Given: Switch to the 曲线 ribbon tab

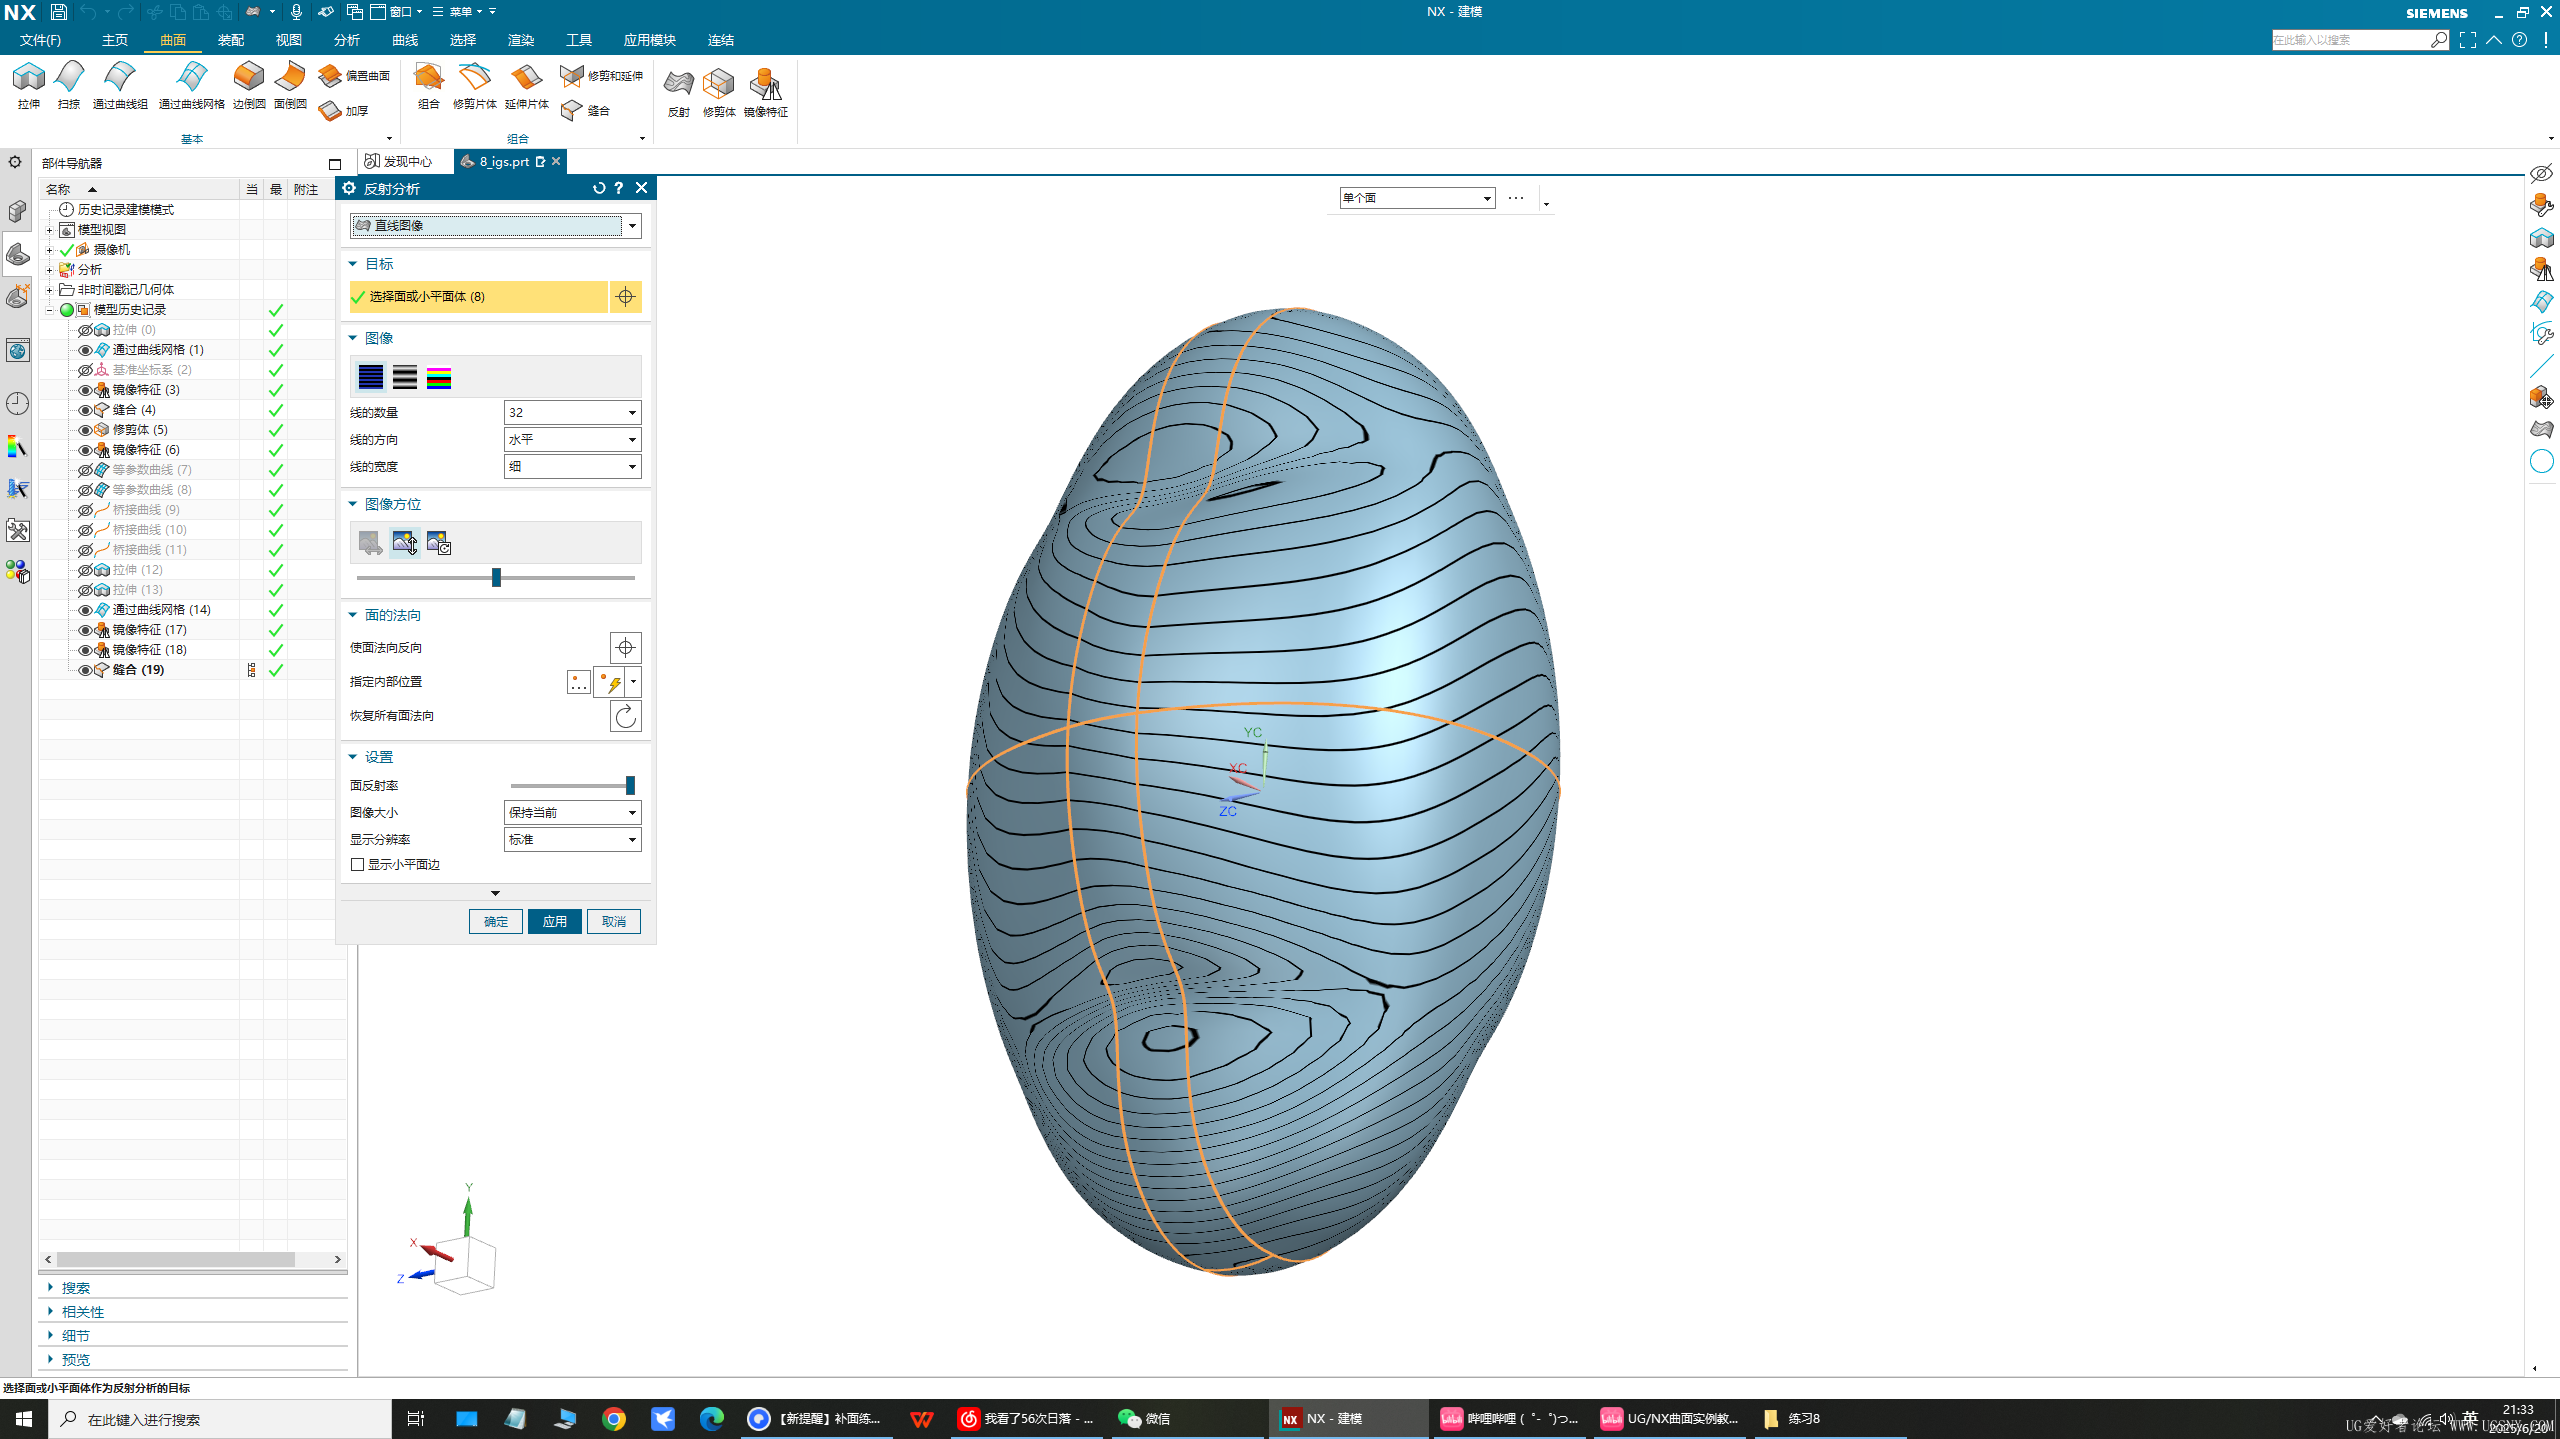Looking at the screenshot, I should click(405, 40).
